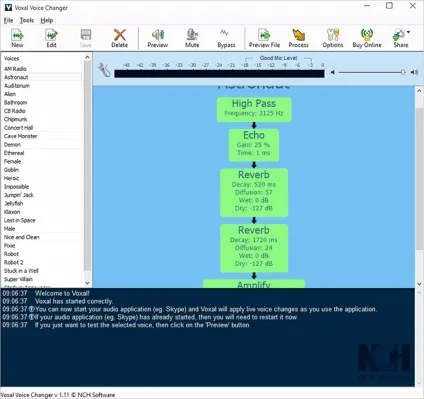The width and height of the screenshot is (424, 399).
Task: Select the Concert Hall voice
Action: pos(41,128)
